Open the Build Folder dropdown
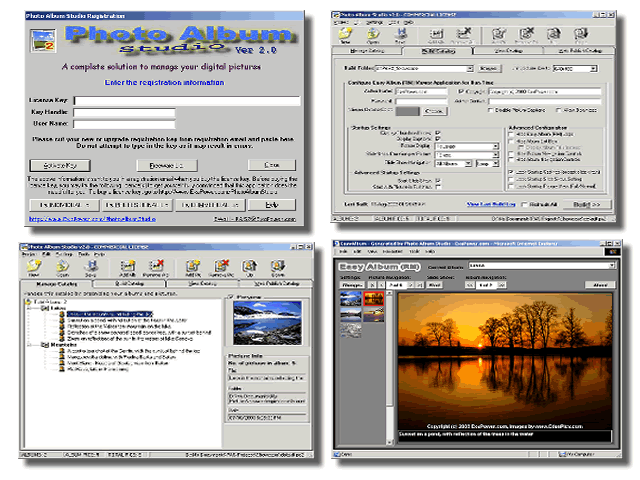The height and width of the screenshot is (480, 640). click(x=470, y=69)
